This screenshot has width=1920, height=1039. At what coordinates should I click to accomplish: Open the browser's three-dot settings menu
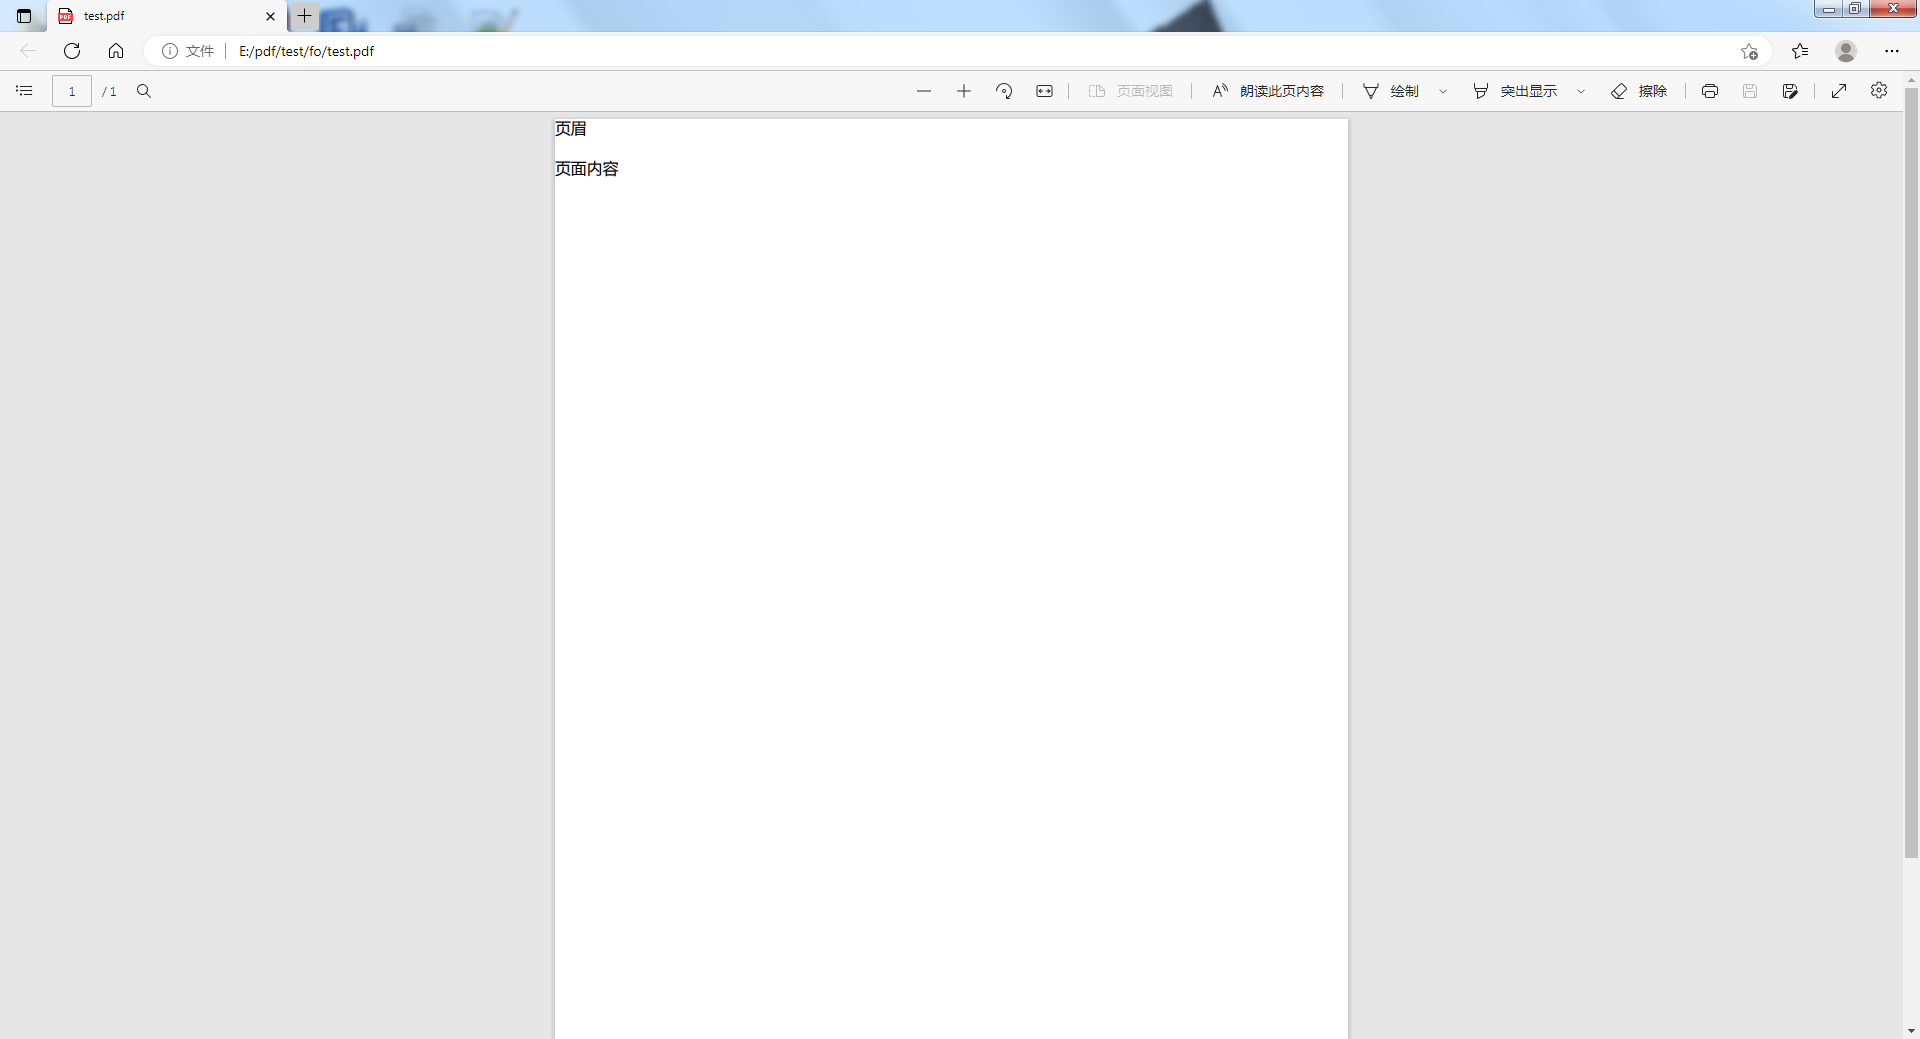1891,51
